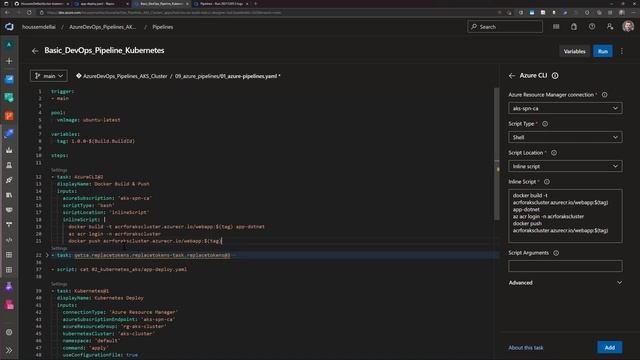Image resolution: width=640 pixels, height=360 pixels.
Task: Open the work items list icon in header
Action: pyautogui.click(x=556, y=27)
